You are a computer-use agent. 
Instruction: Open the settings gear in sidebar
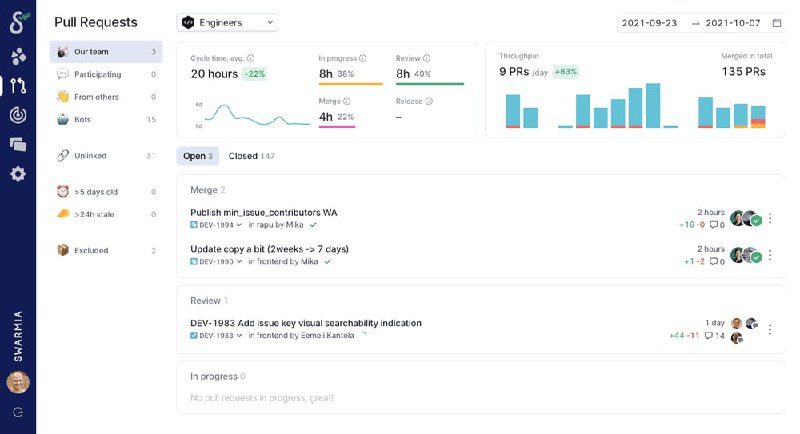[18, 174]
